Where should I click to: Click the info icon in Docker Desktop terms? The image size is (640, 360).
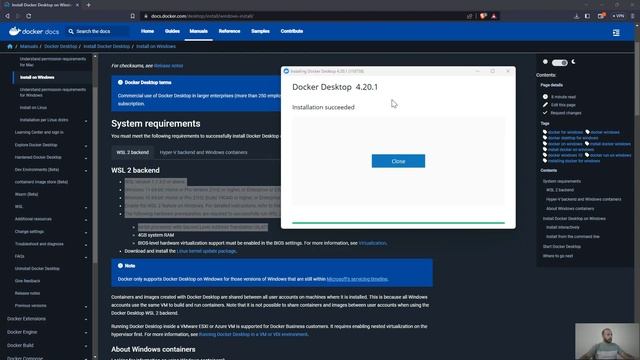click(x=120, y=82)
